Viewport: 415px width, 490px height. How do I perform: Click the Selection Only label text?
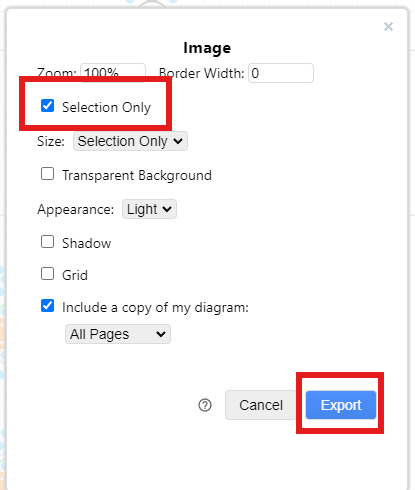coord(106,107)
